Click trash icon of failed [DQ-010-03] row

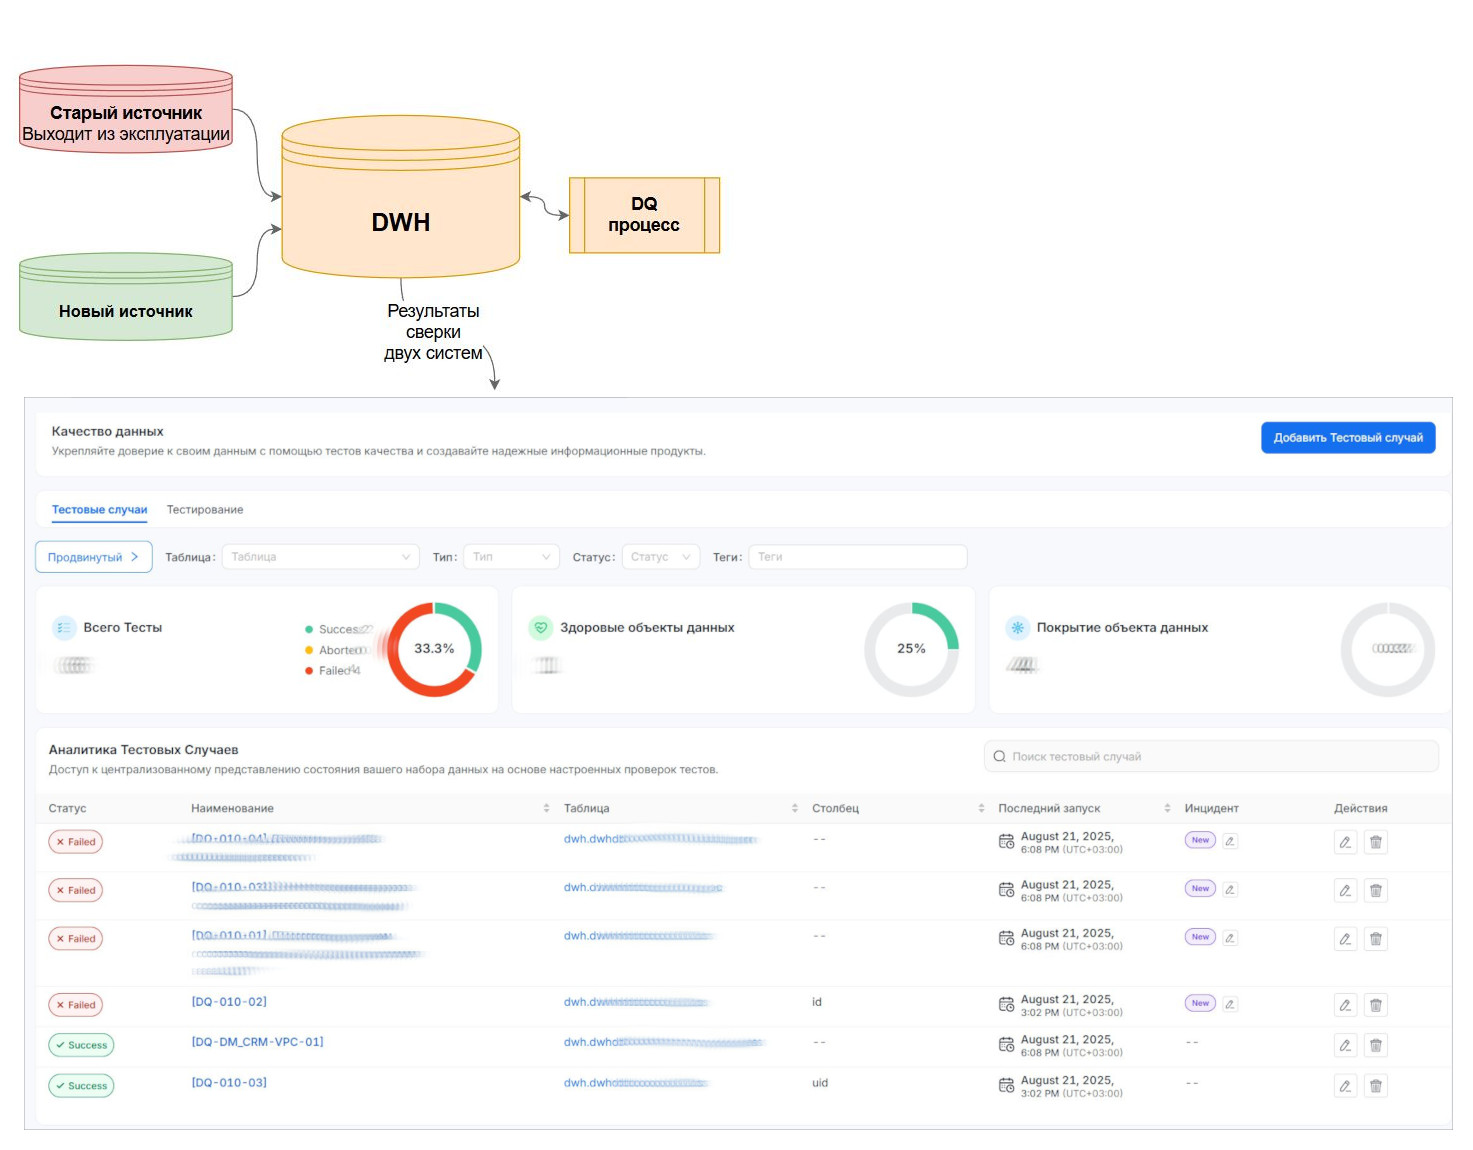click(1376, 890)
